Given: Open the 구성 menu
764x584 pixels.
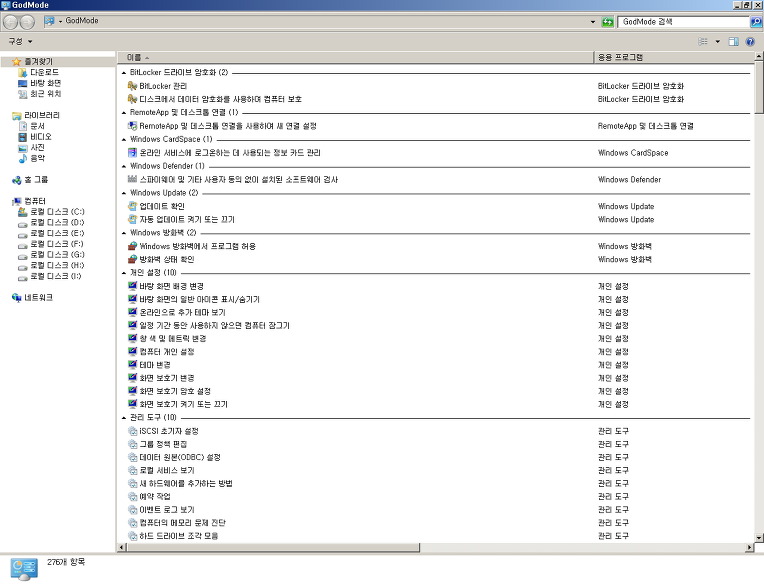Looking at the screenshot, I should coord(20,41).
